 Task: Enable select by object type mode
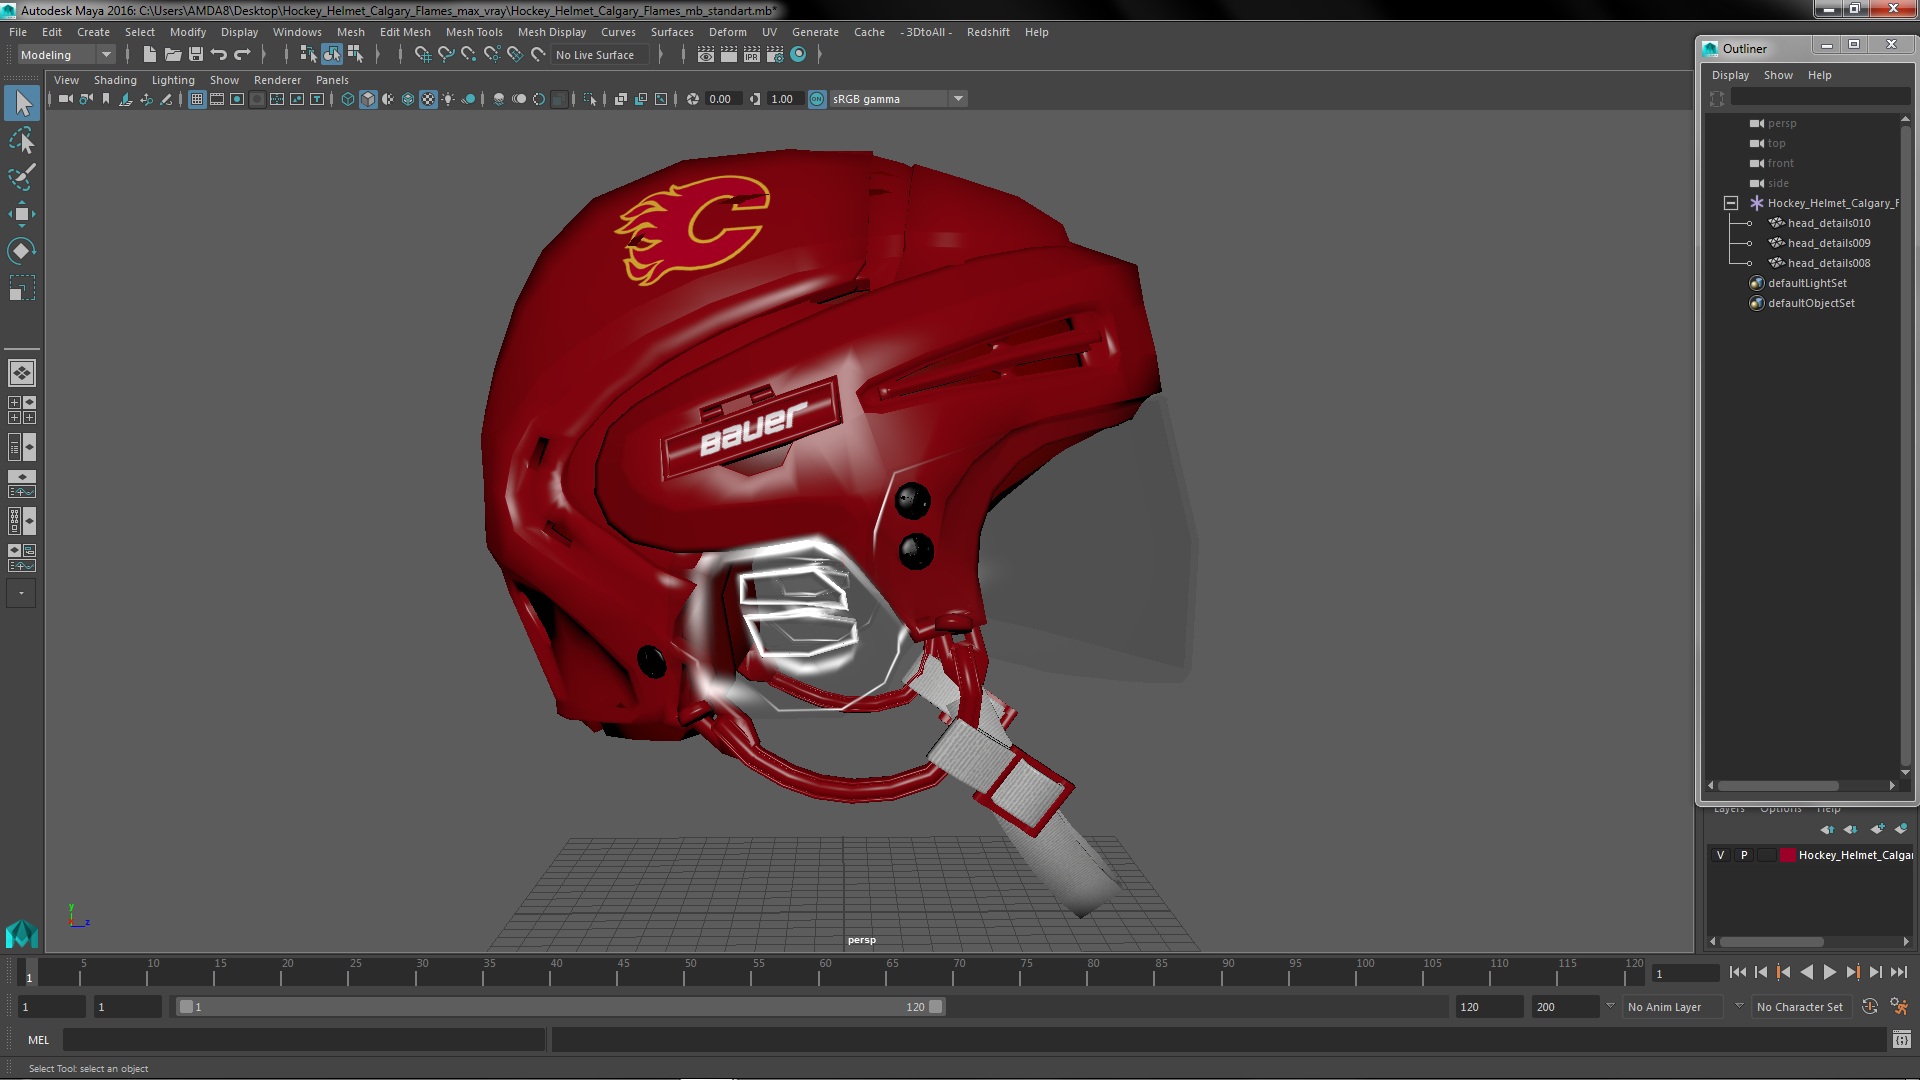click(x=332, y=55)
